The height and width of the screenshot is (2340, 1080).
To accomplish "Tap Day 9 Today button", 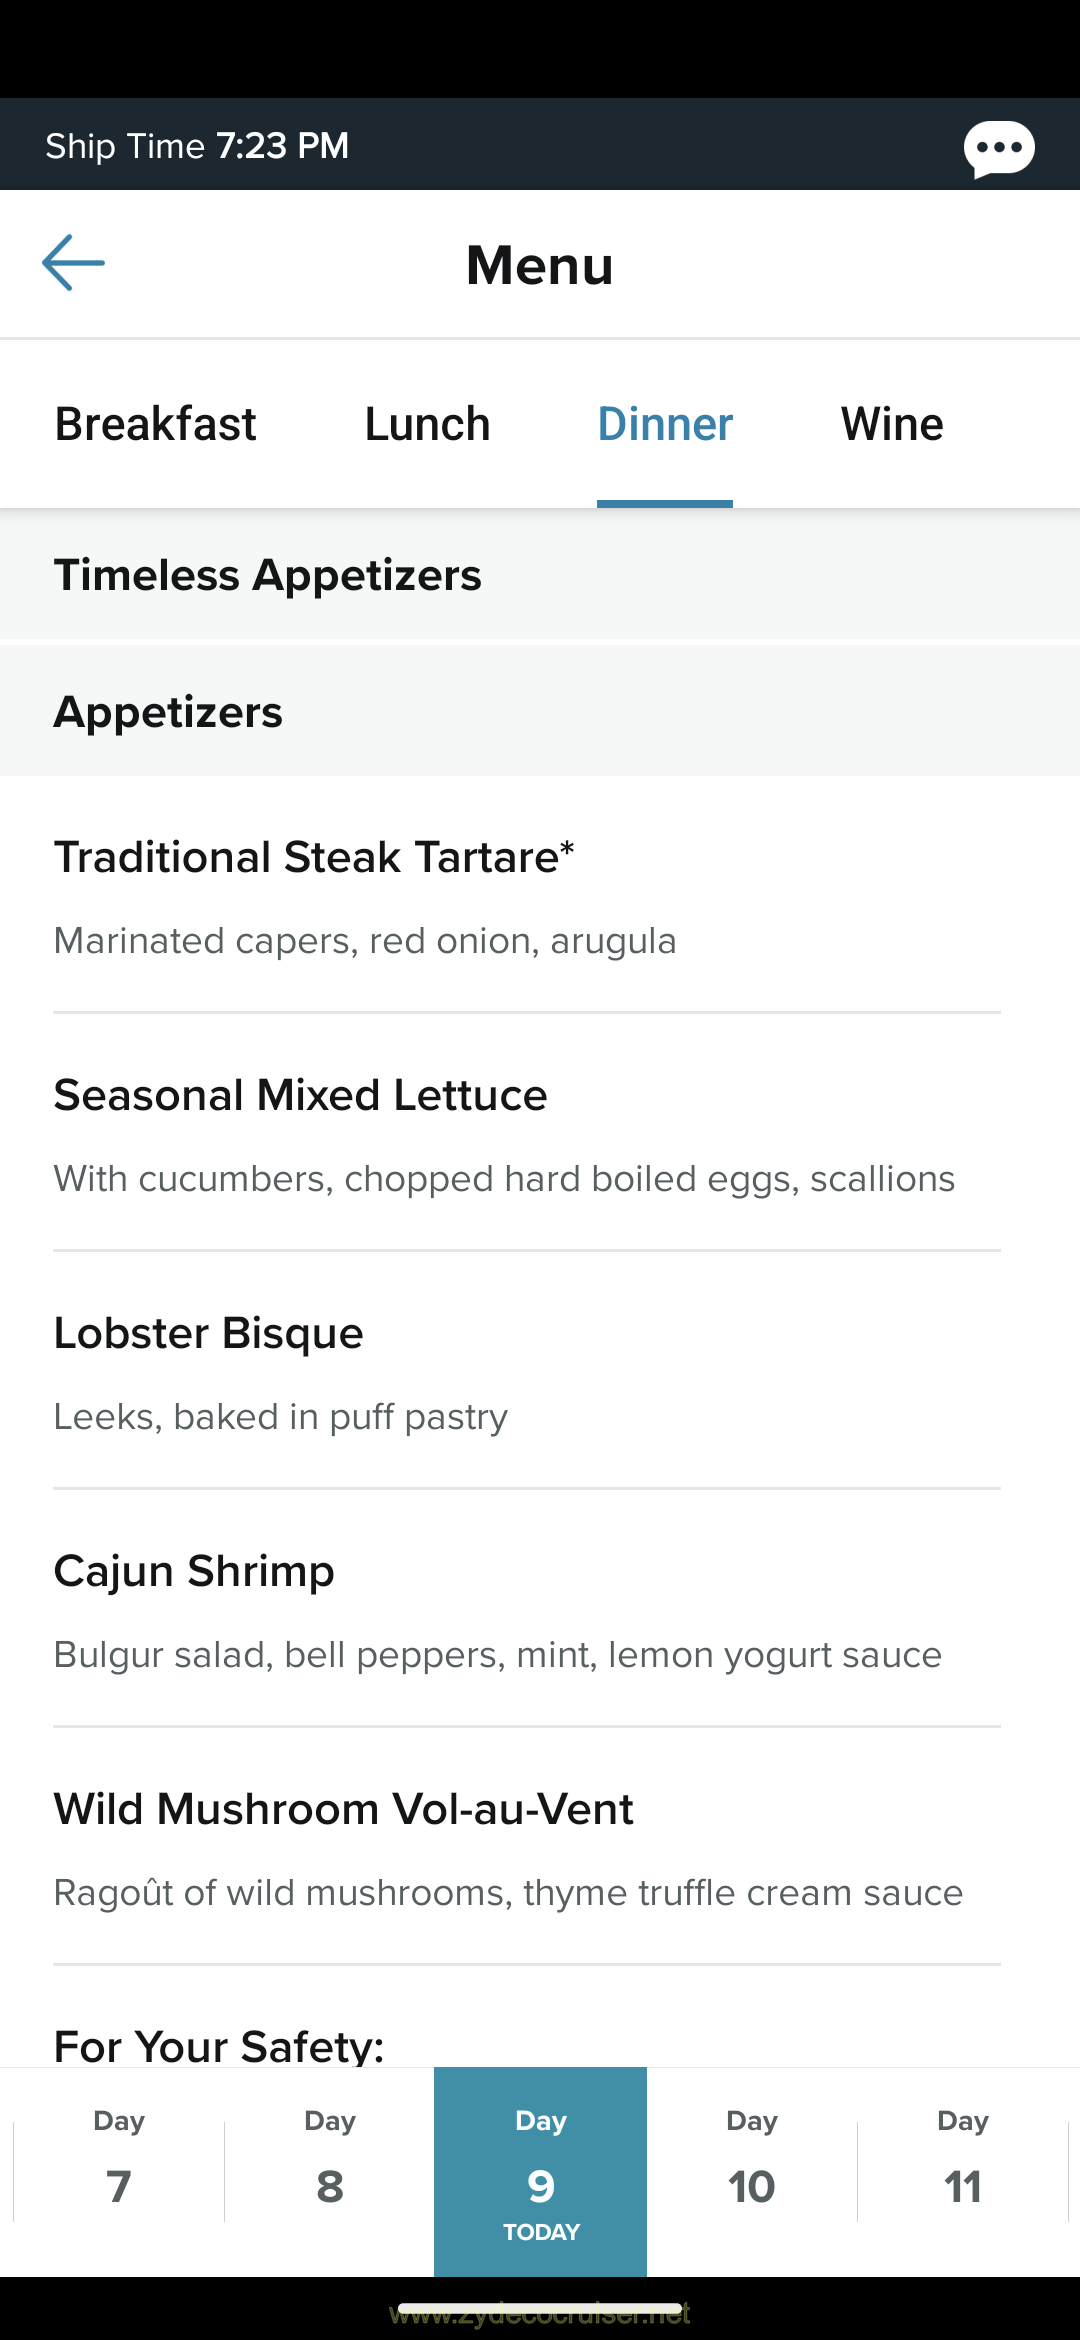I will pyautogui.click(x=541, y=2170).
